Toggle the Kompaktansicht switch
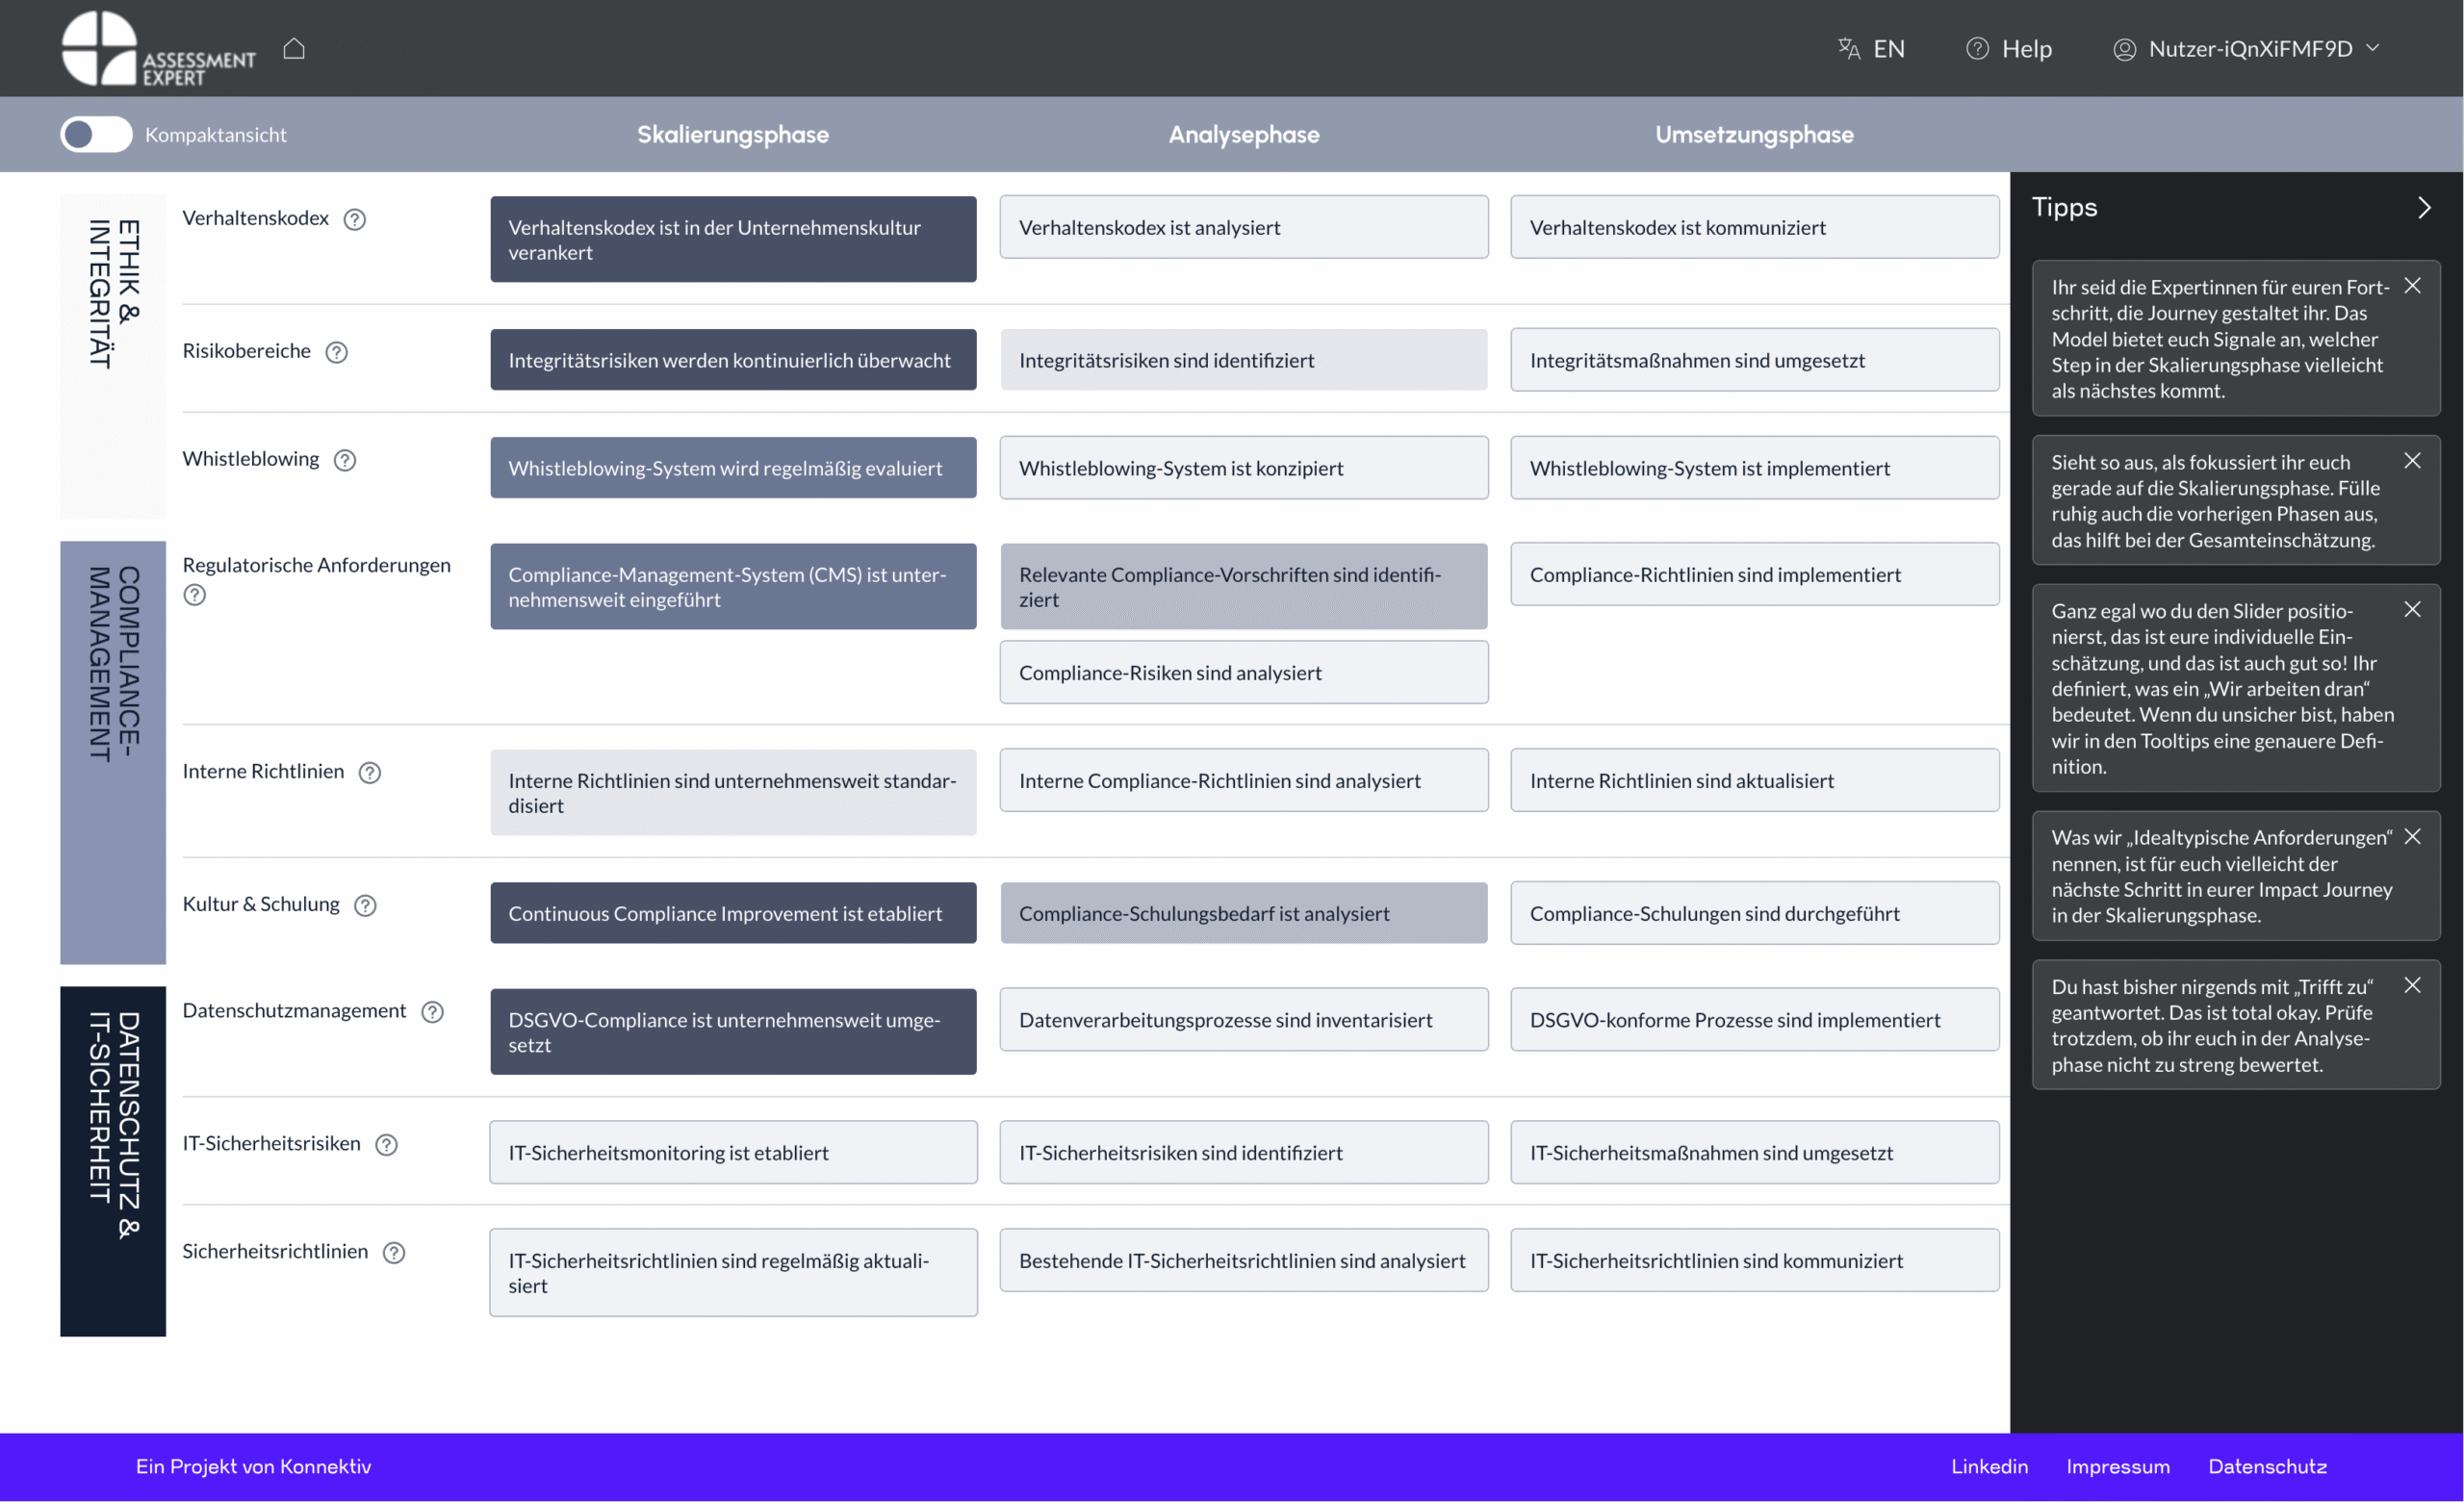The width and height of the screenshot is (2464, 1502). point(96,134)
